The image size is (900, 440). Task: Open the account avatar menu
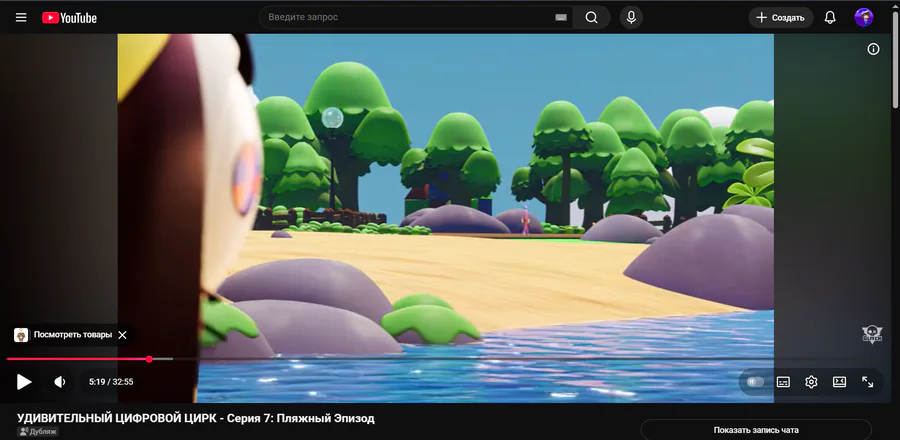[x=863, y=17]
